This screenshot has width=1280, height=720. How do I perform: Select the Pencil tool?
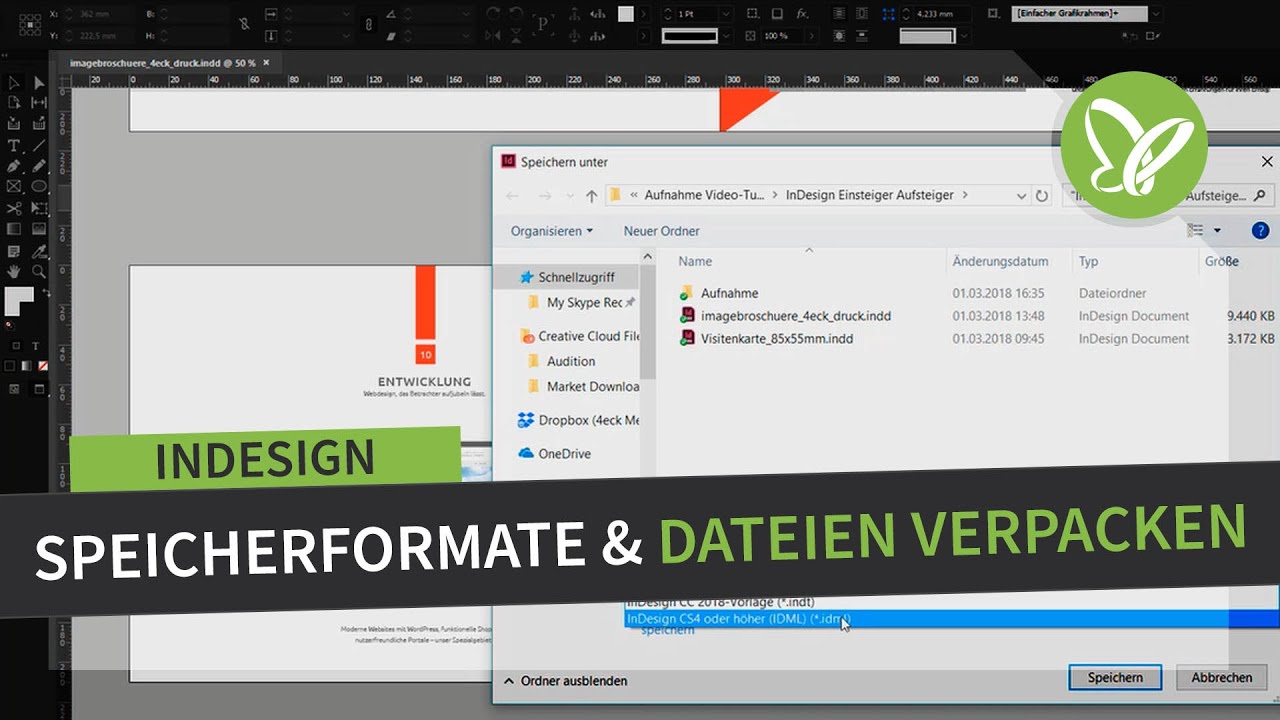point(39,166)
